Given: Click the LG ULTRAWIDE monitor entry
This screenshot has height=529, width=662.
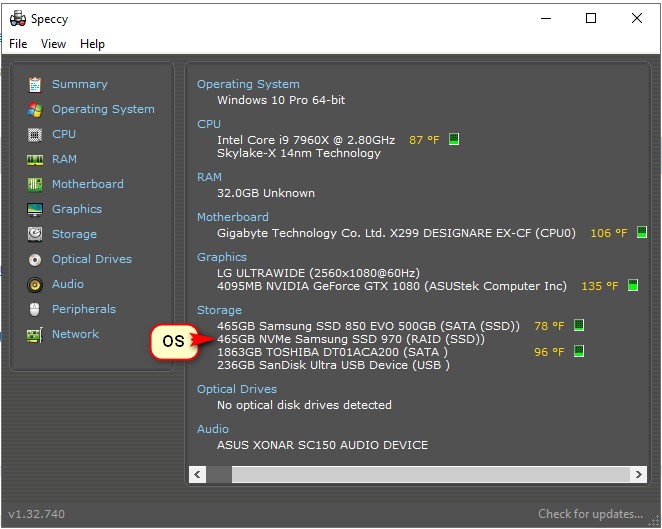Looking at the screenshot, I should pos(318,273).
